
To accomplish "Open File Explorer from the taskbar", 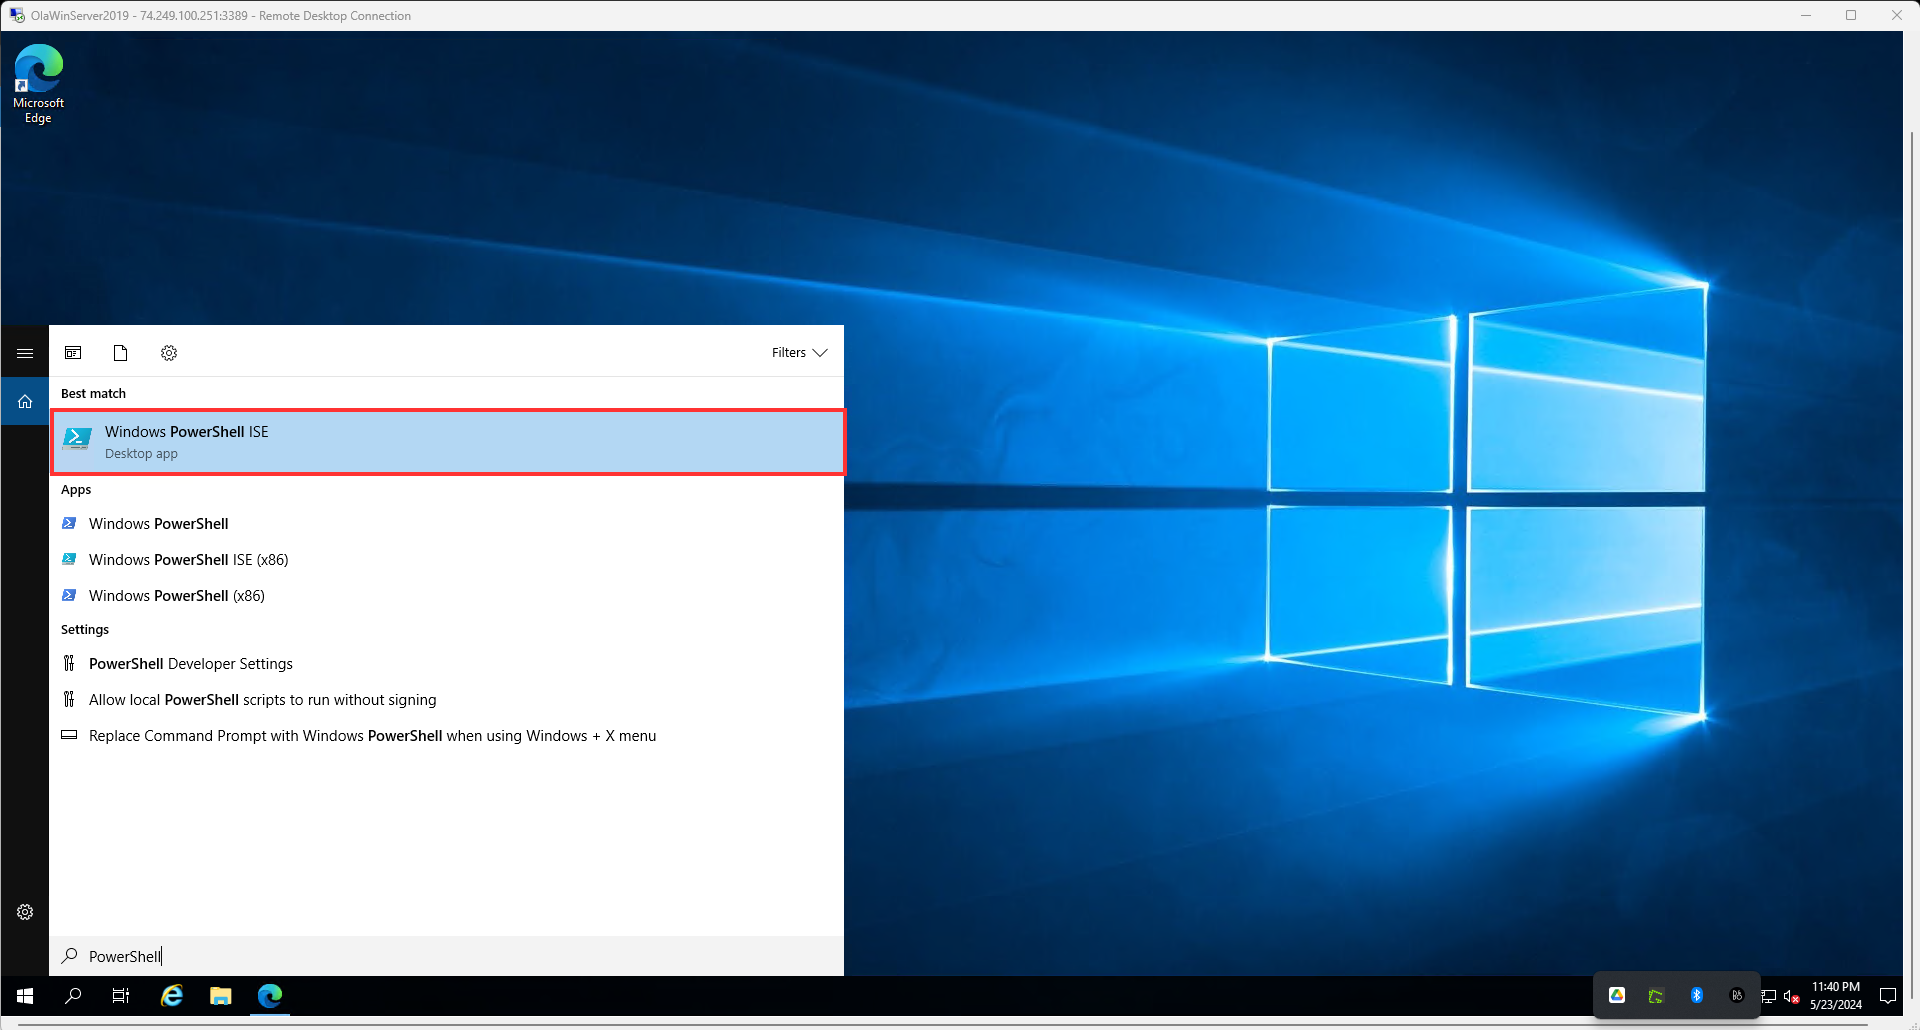I will click(220, 996).
